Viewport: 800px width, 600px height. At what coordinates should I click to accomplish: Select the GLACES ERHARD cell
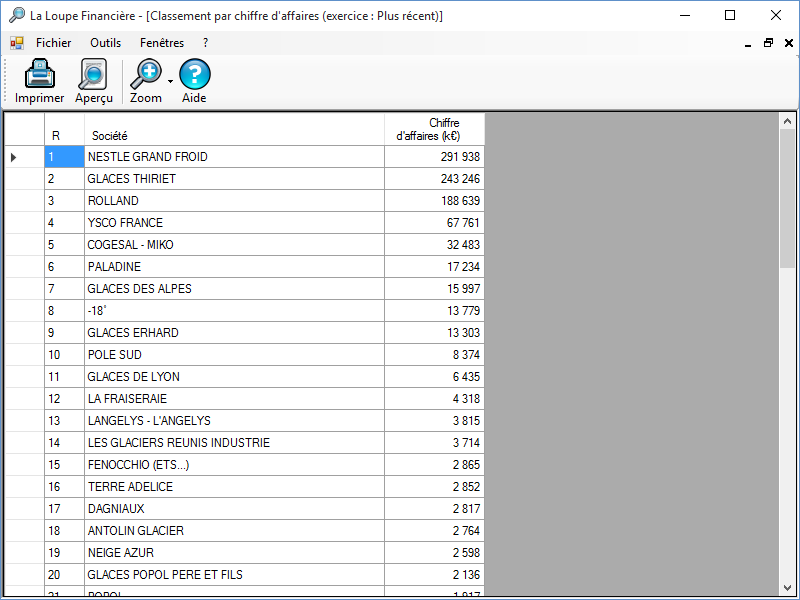point(234,333)
